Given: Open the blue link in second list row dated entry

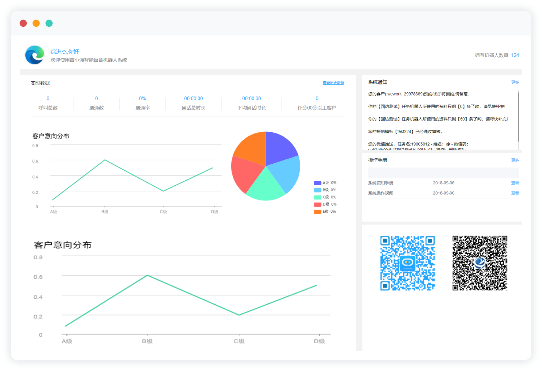Looking at the screenshot, I should tap(515, 193).
